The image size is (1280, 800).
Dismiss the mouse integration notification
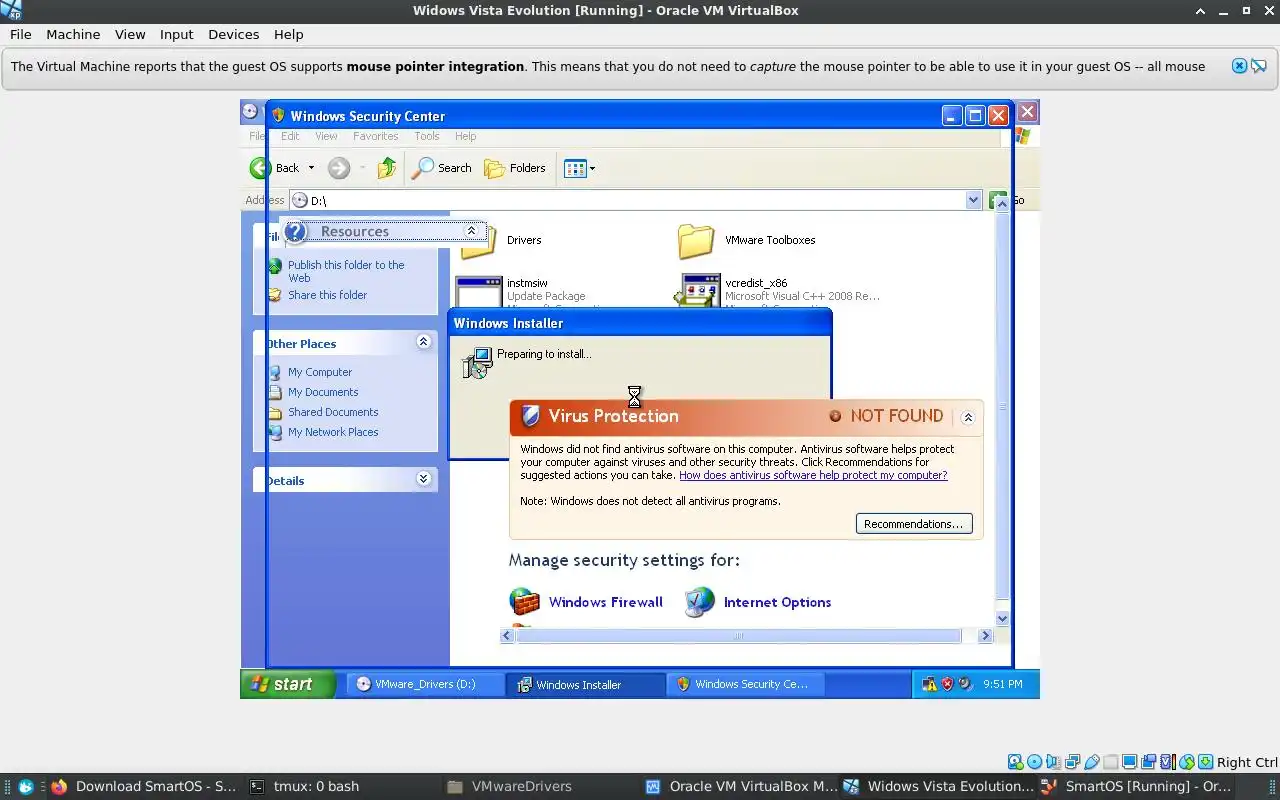point(1239,66)
